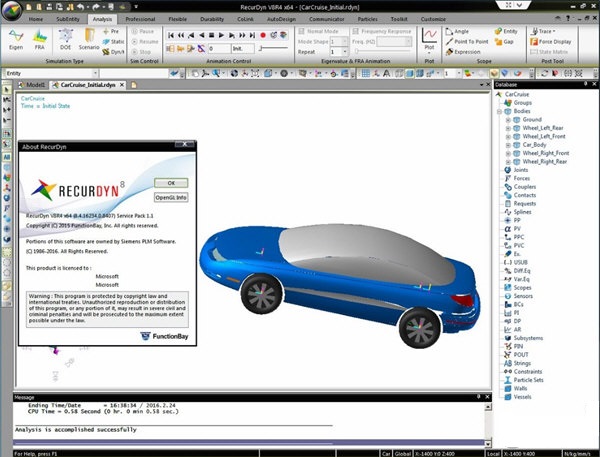Run the Static analysis

pos(113,41)
